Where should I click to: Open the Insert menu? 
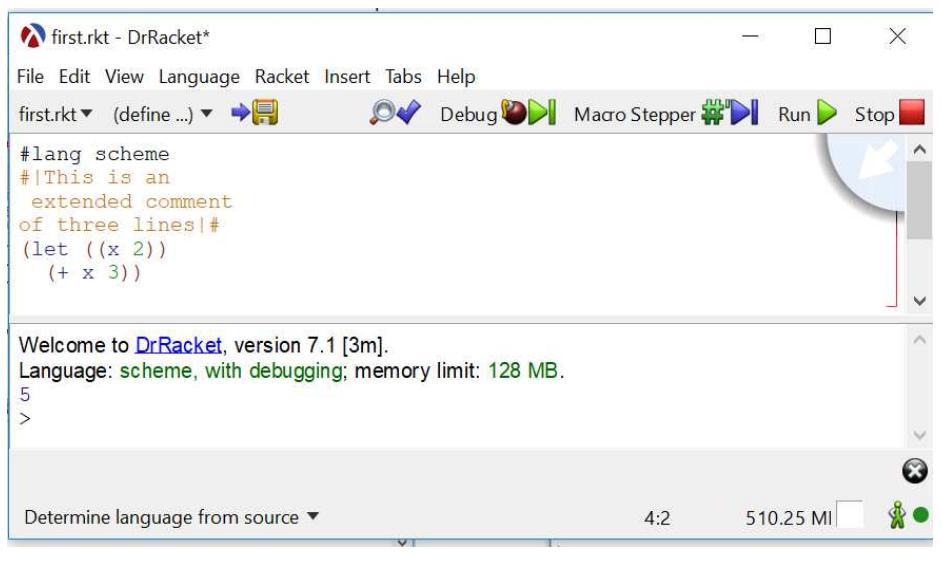coord(347,77)
